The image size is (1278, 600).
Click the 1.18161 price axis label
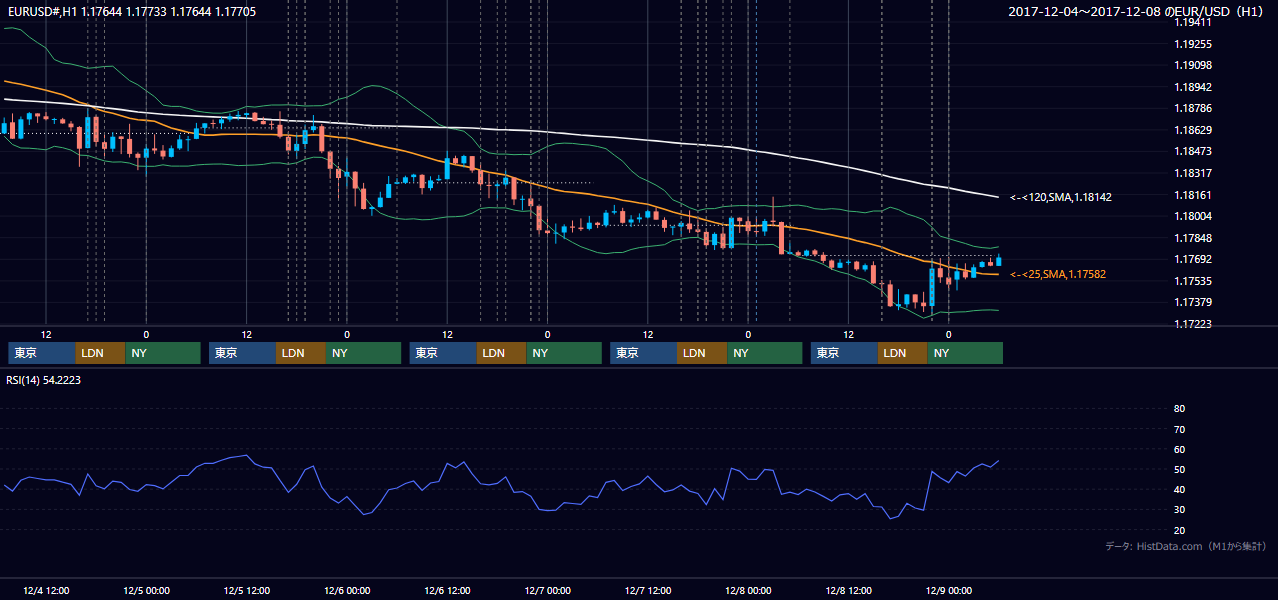tap(1192, 195)
